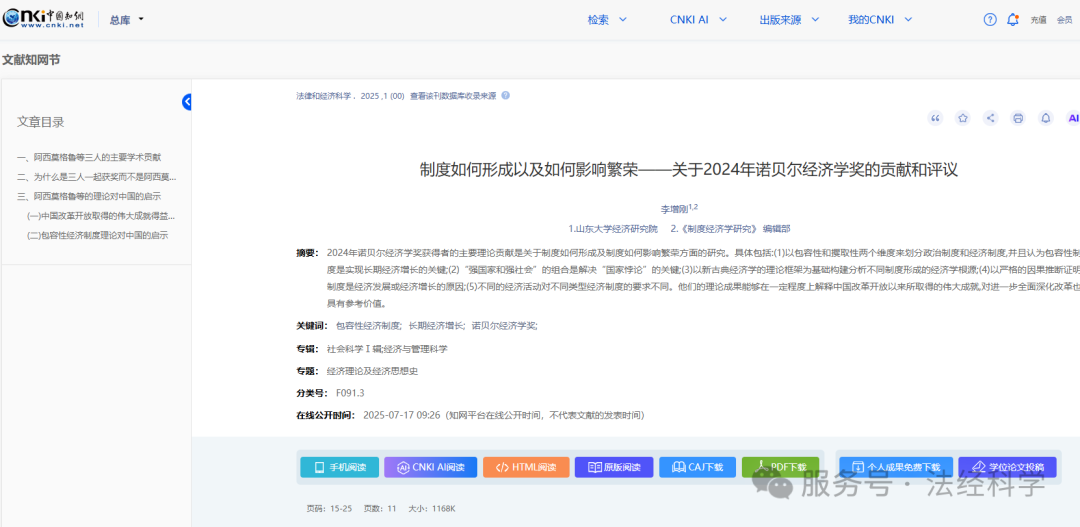Open the 总库 database dropdown
1080x527 pixels.
[127, 20]
